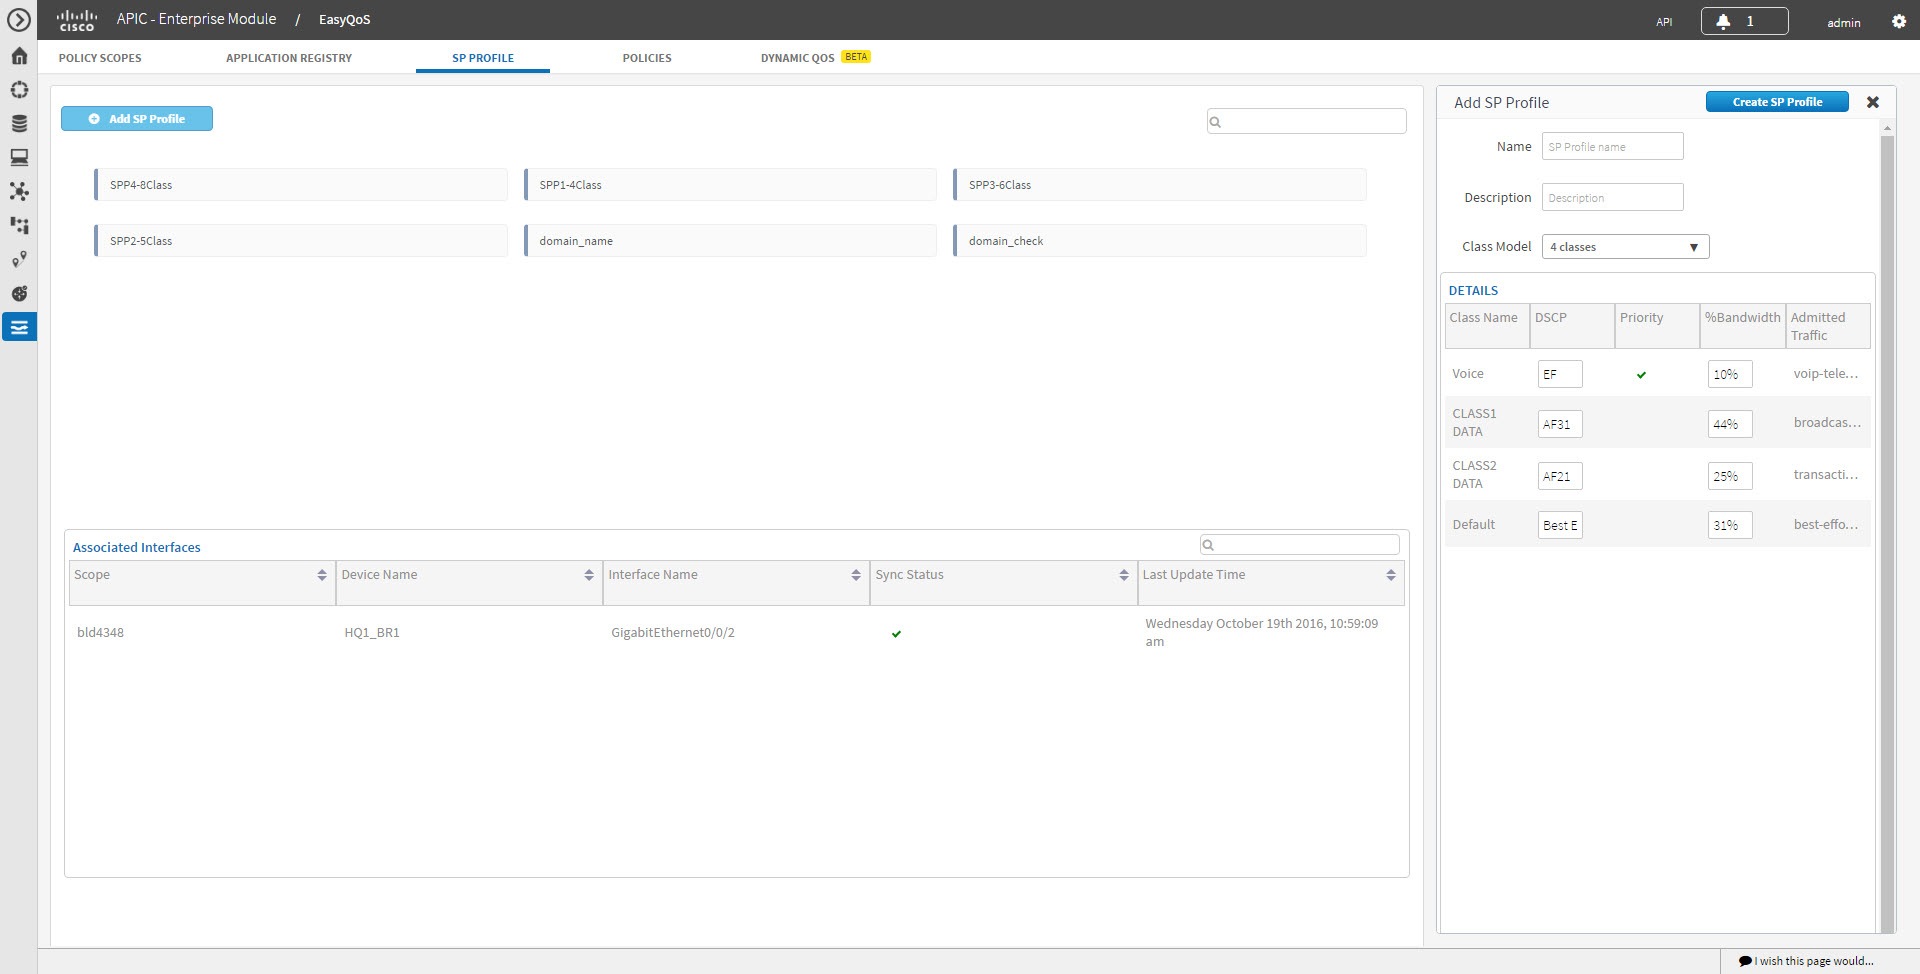Click the Create SP Profile button
Screen dimensions: 1920x974
coord(1777,102)
